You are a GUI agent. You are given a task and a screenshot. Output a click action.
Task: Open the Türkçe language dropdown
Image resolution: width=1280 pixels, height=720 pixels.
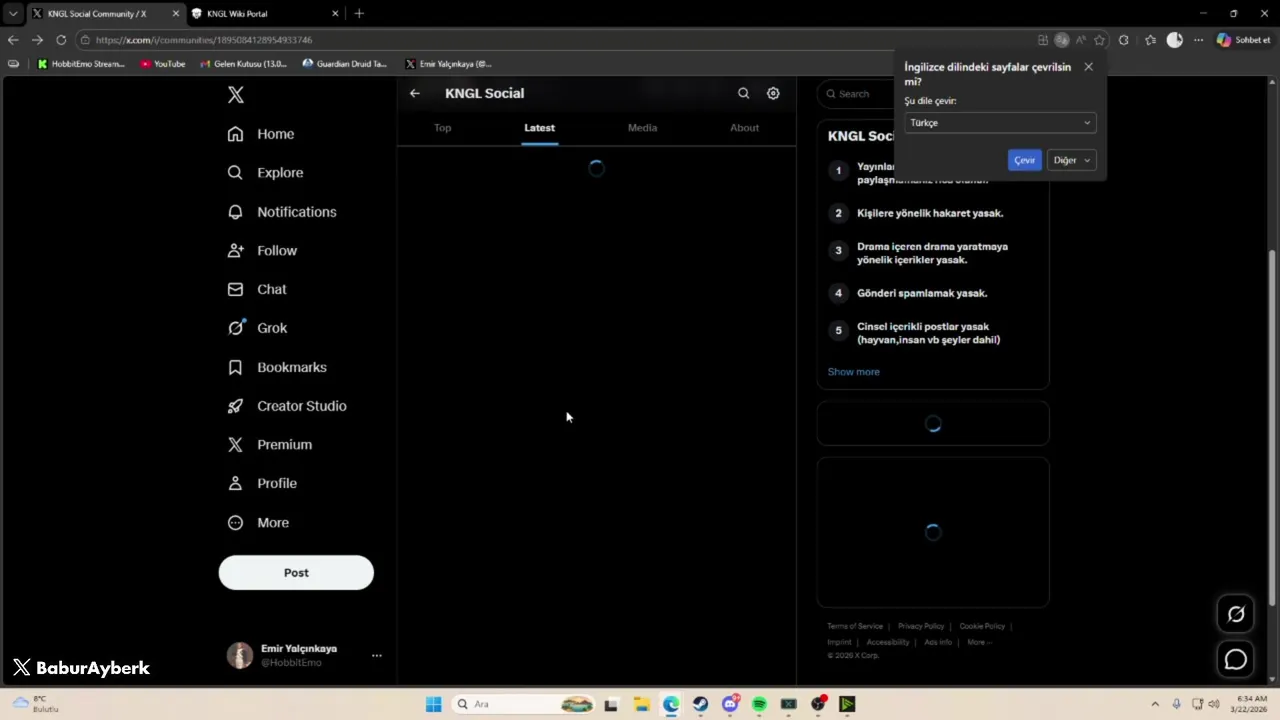click(x=1000, y=123)
